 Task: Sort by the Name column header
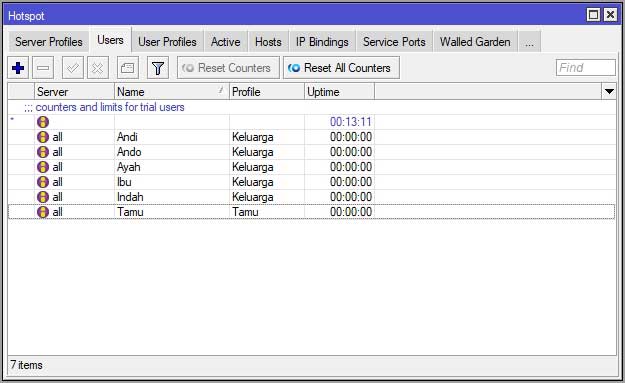(172, 92)
